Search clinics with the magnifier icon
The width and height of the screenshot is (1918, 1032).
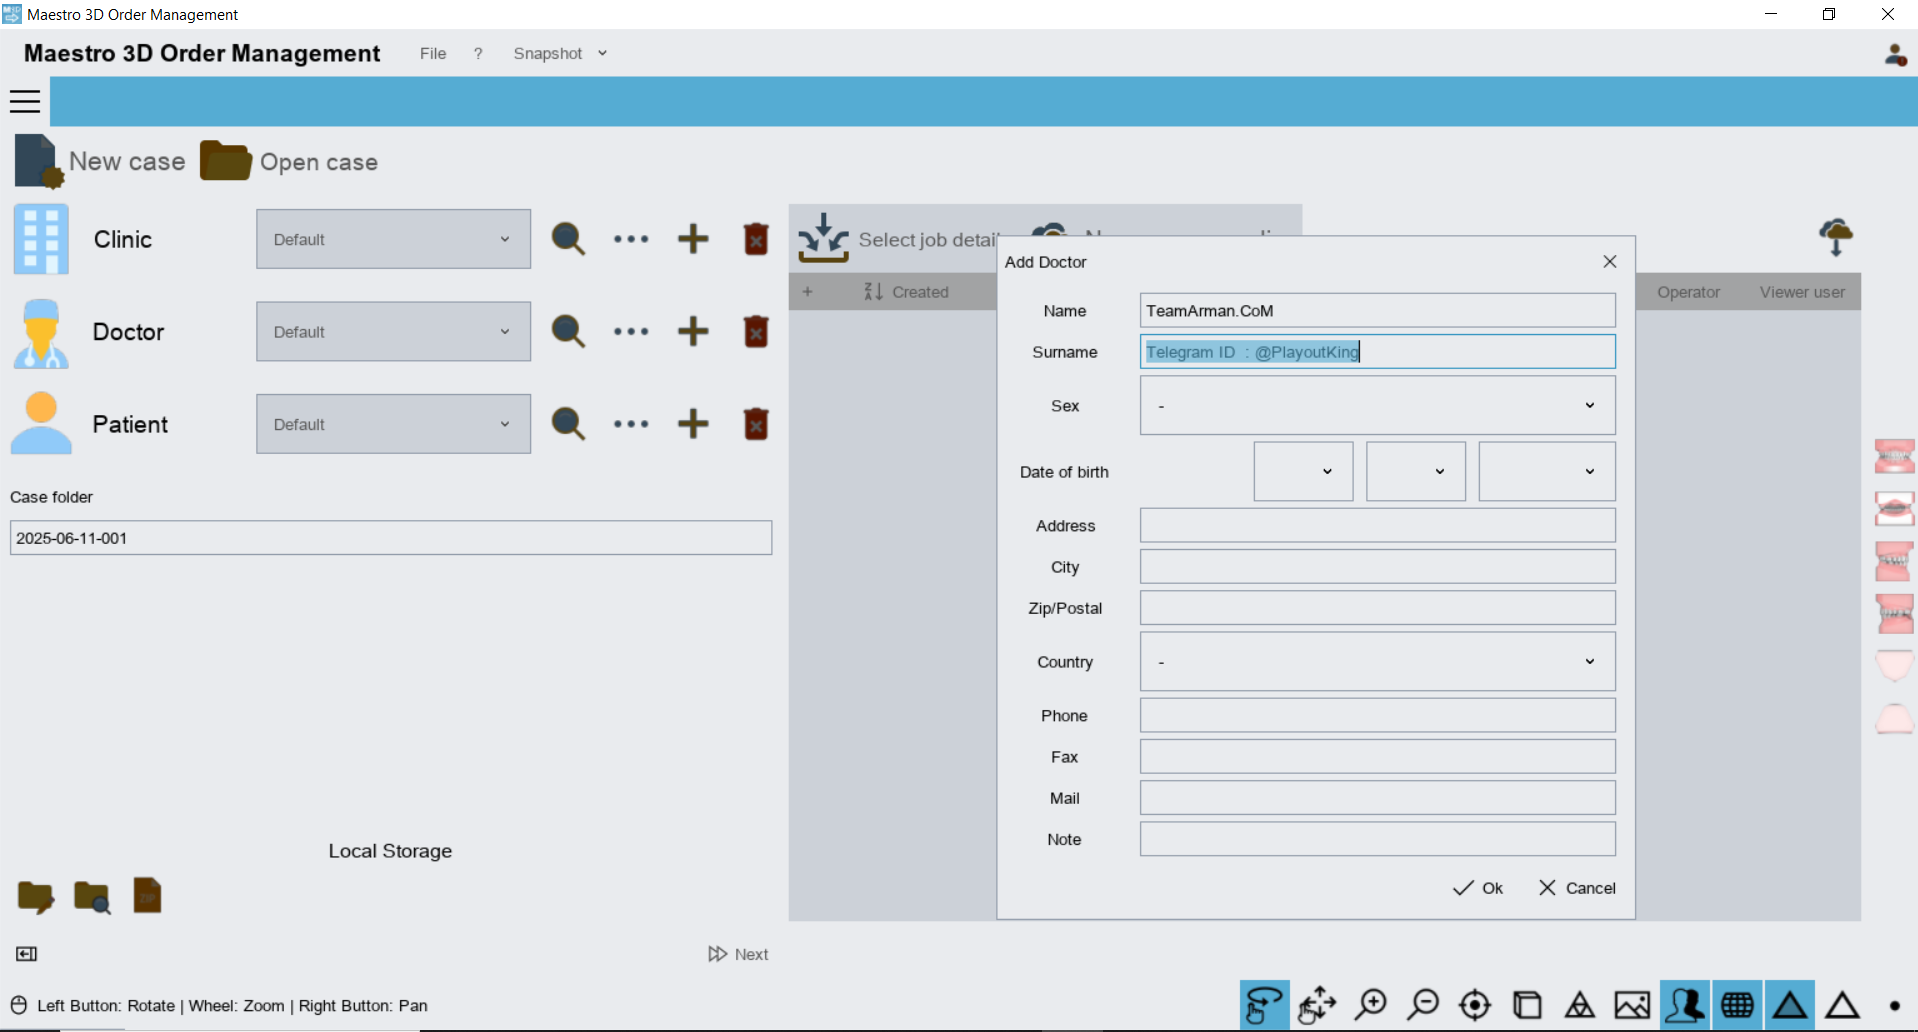568,239
